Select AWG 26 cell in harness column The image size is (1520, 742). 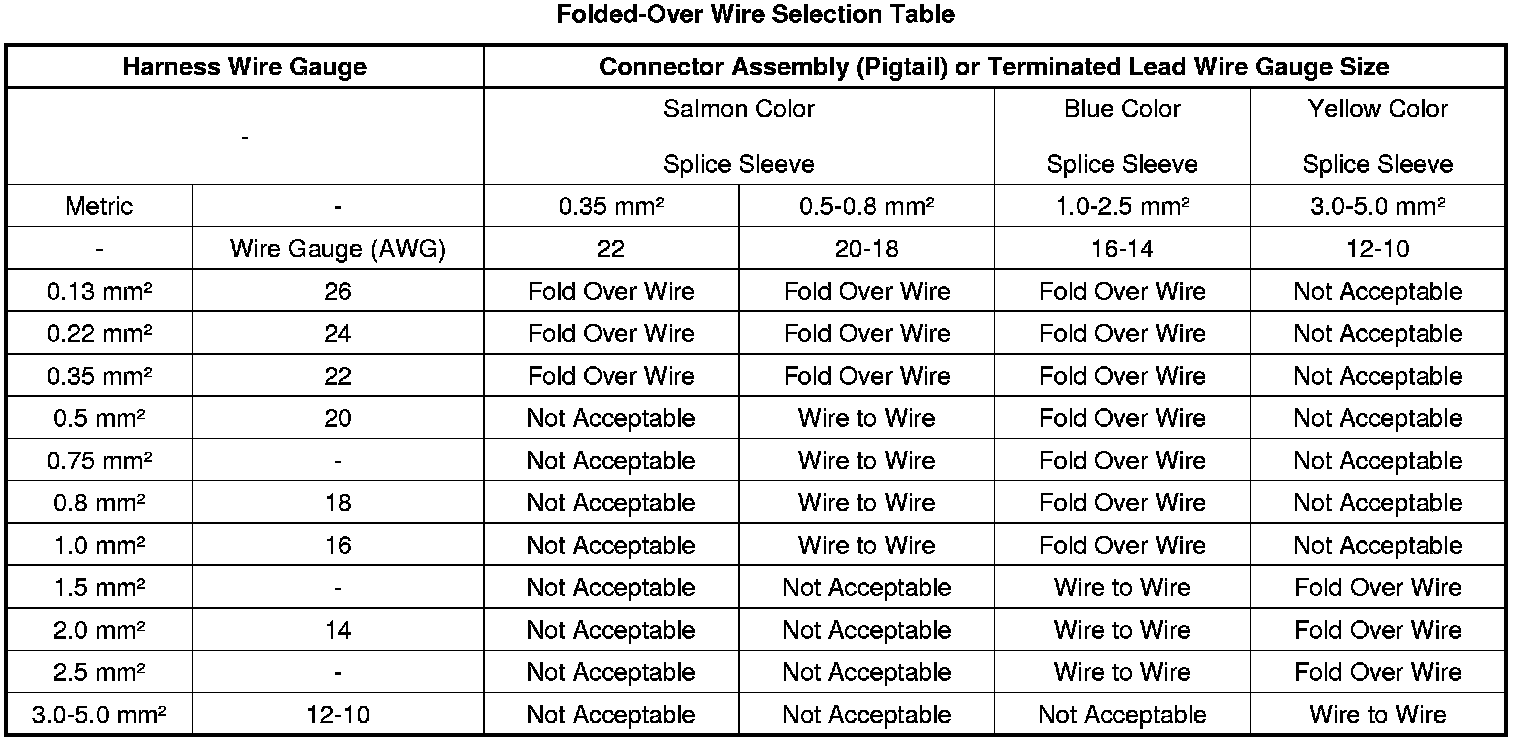click(338, 292)
